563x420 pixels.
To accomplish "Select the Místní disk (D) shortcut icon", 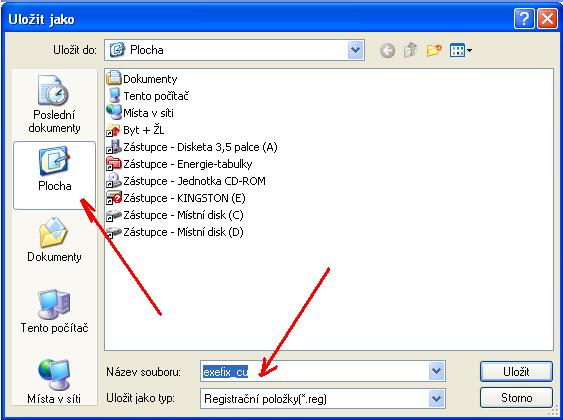I will point(114,232).
